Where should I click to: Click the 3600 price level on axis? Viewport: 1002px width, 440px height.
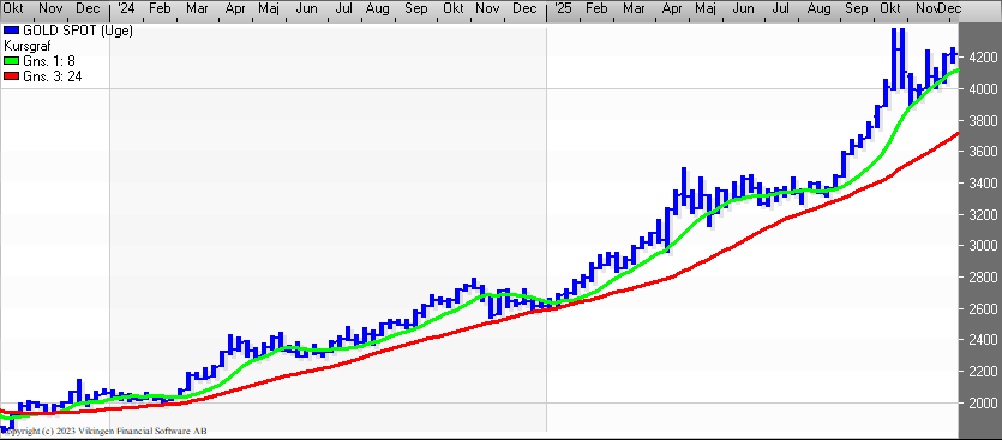tap(980, 152)
